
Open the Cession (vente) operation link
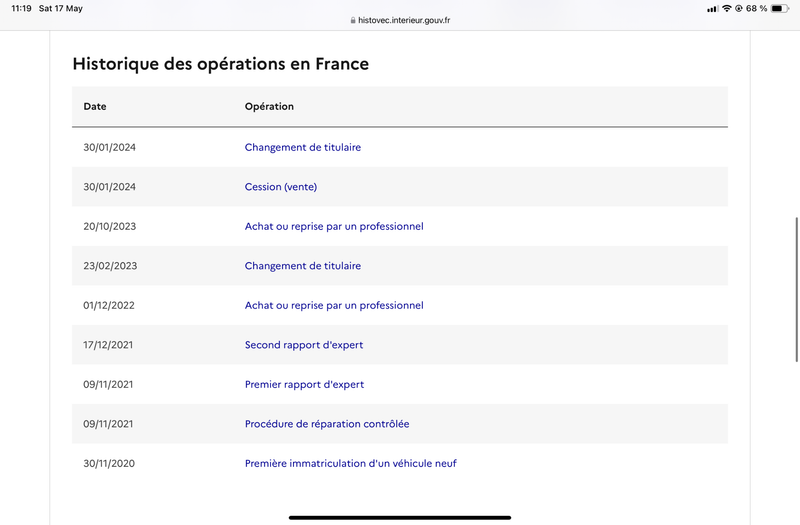(281, 187)
